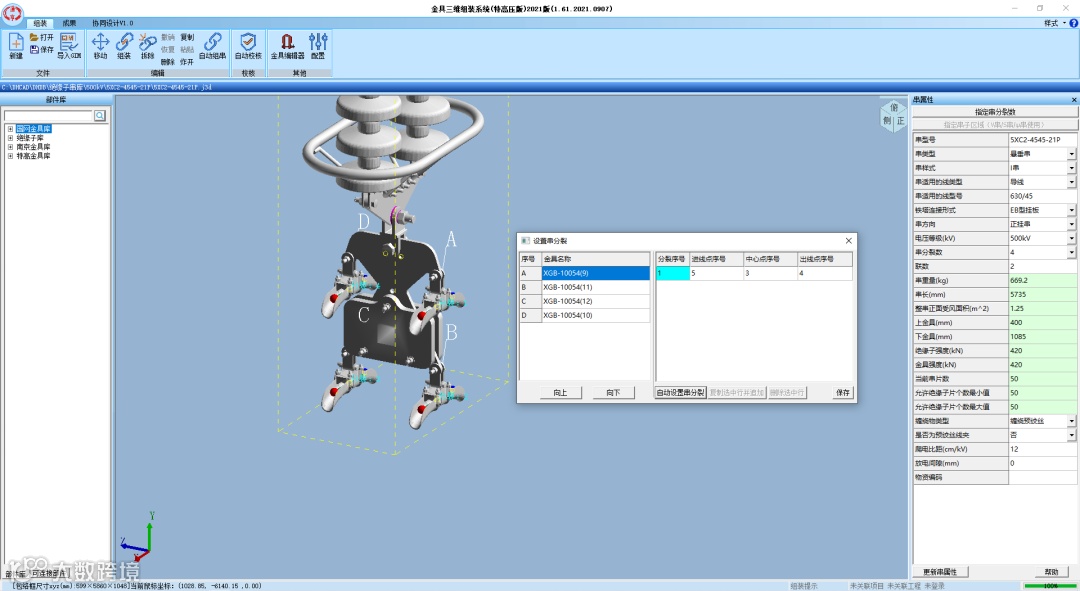Viewport: 1080px width, 591px height.
Task: Click the 向上 button in dialog
Action: (x=560, y=393)
